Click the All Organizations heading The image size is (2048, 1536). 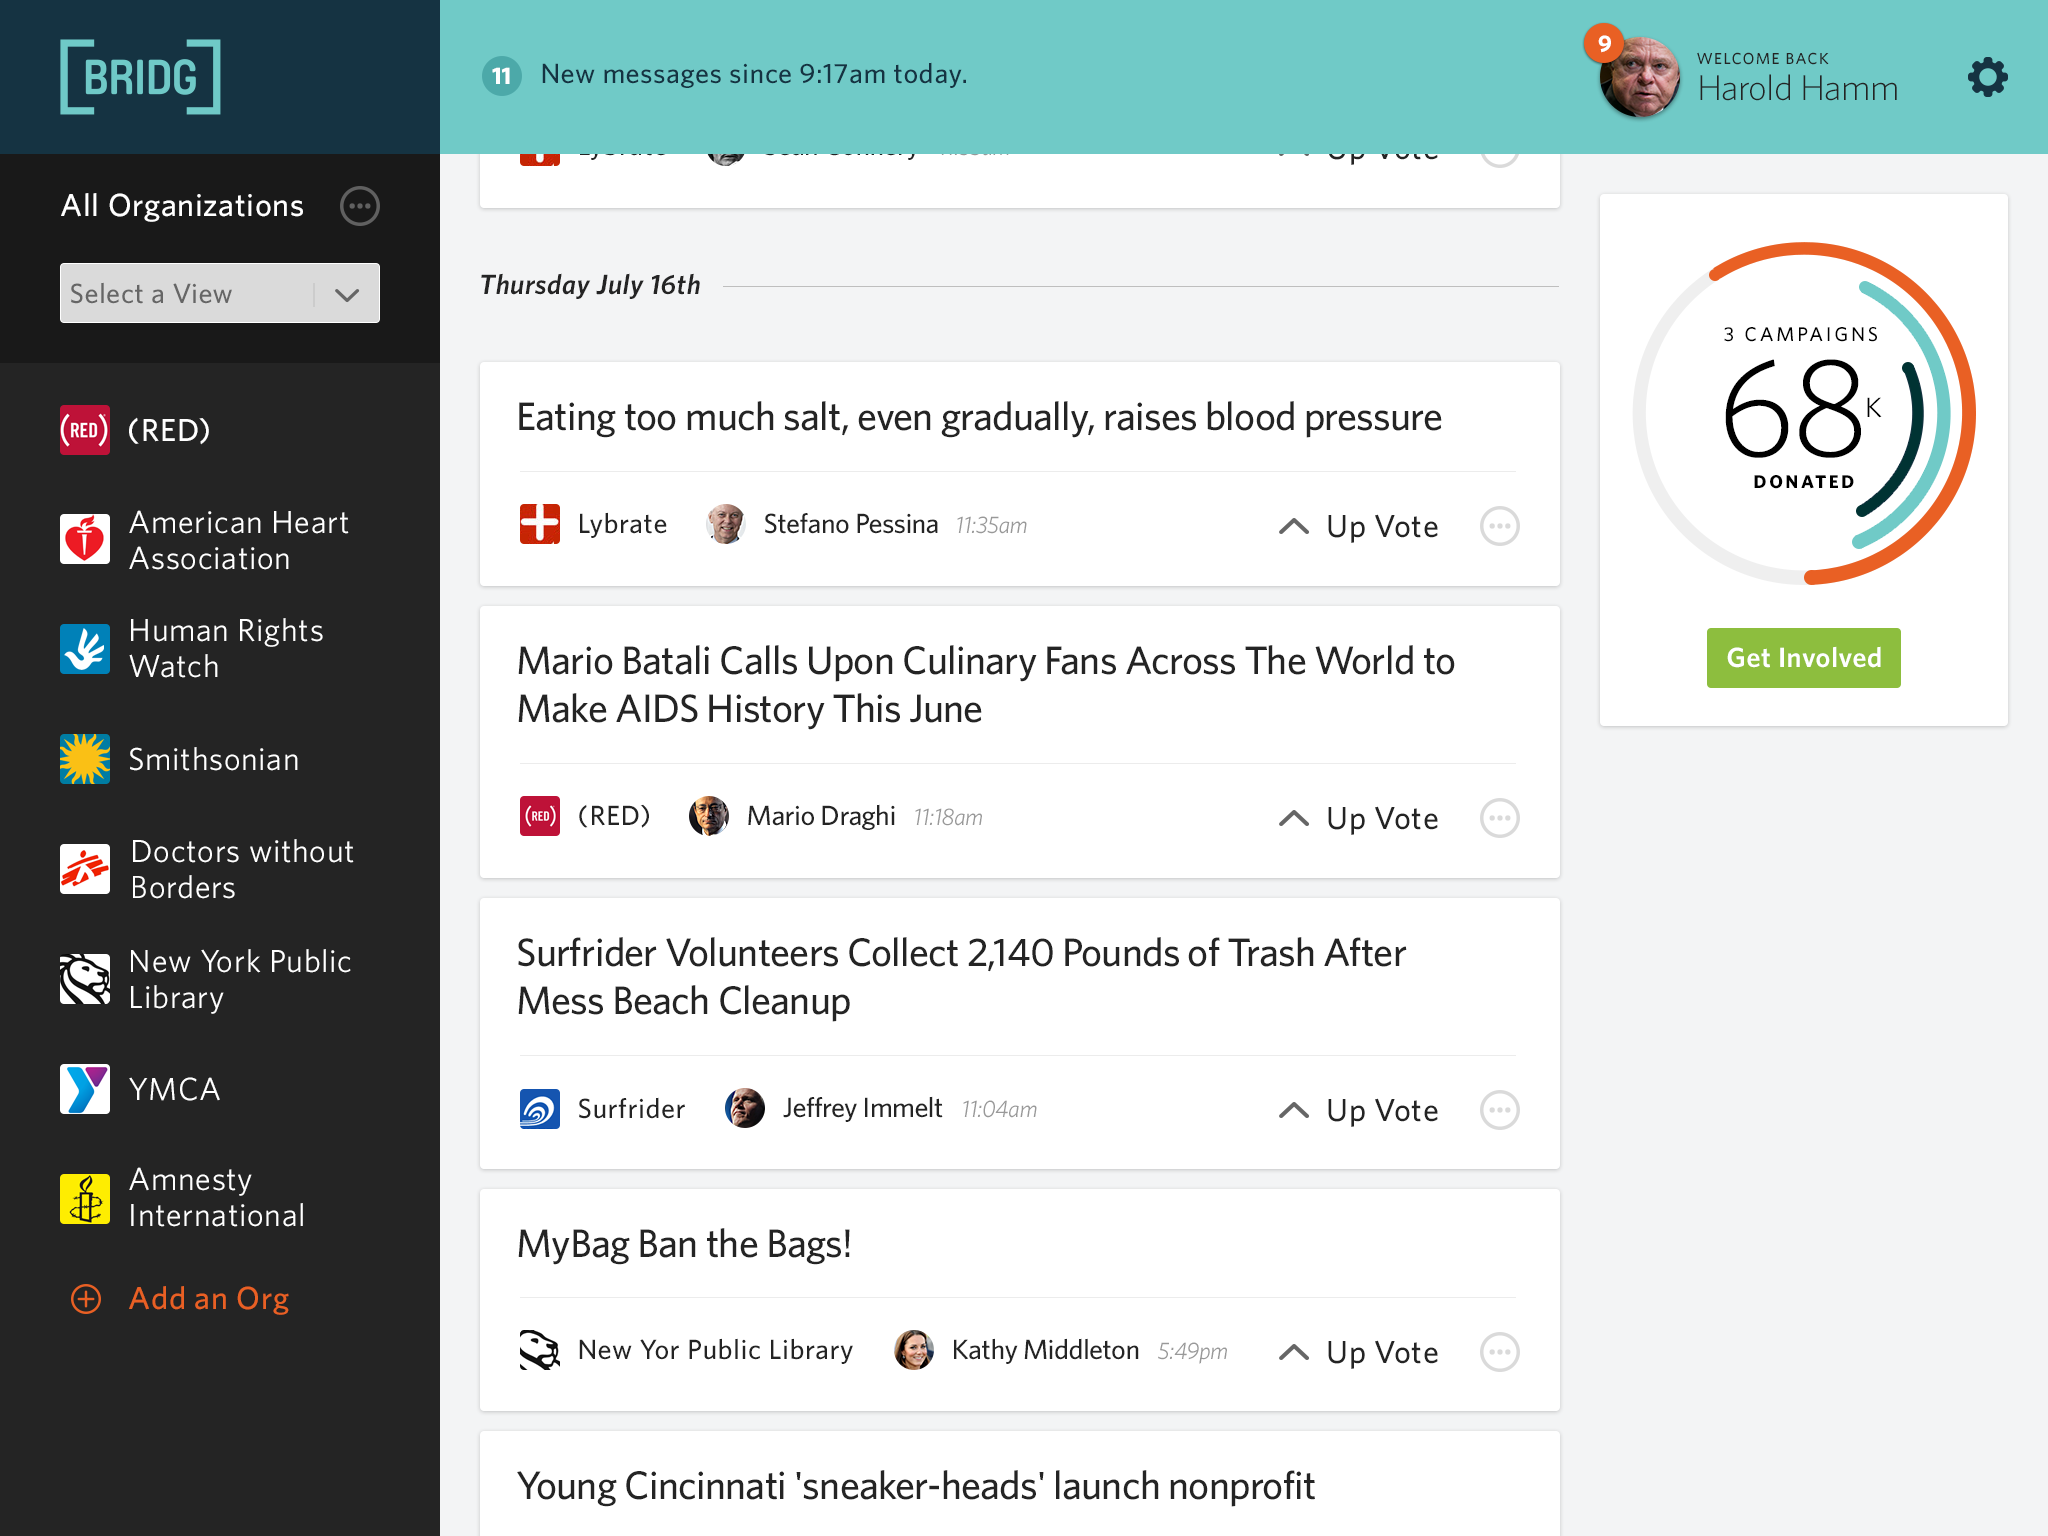[x=182, y=206]
